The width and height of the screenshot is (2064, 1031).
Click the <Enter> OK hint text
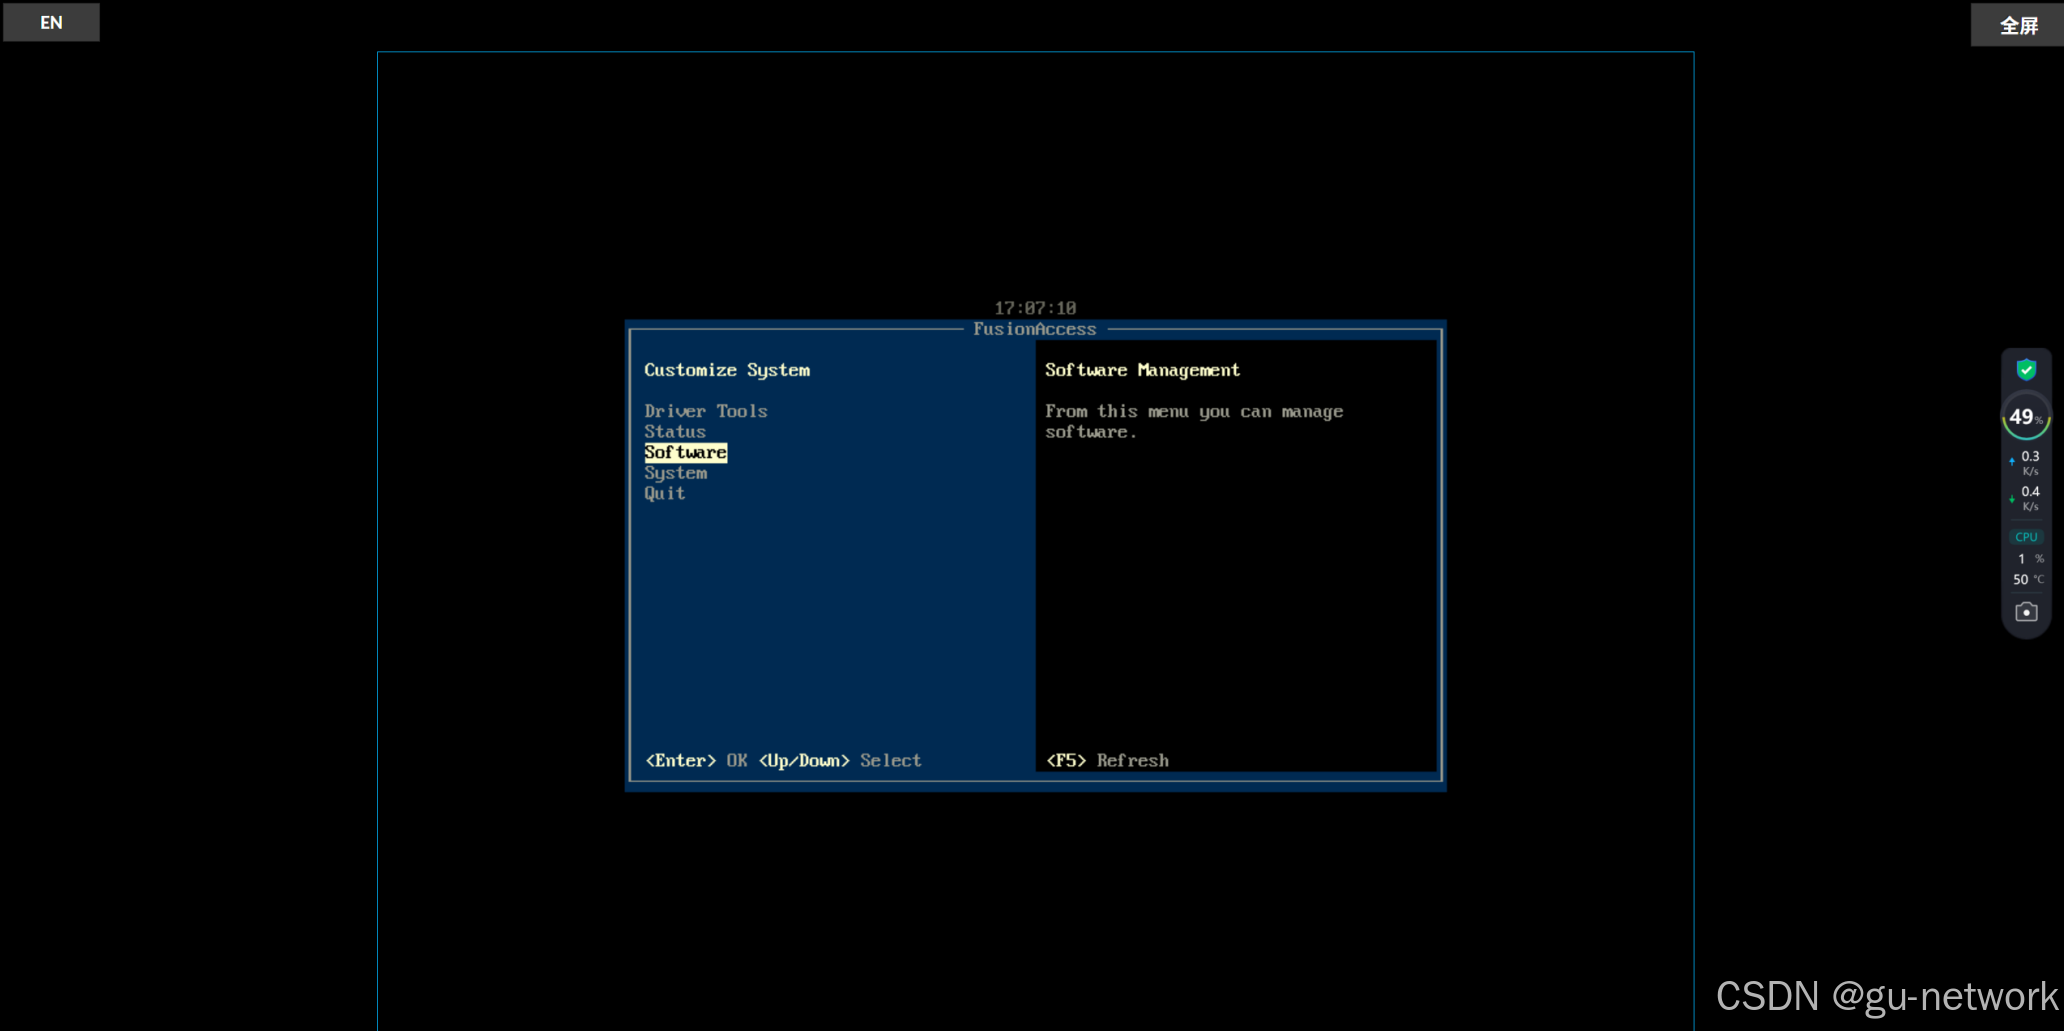pyautogui.click(x=696, y=761)
